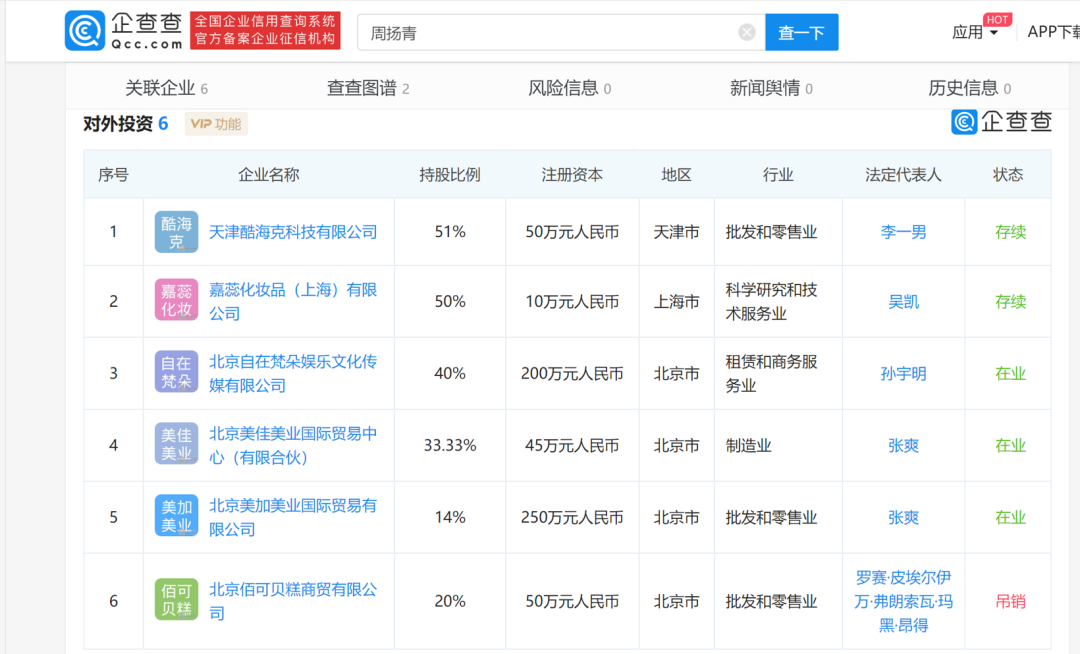
Task: Open 北京佰可贝糕商贸有限公司 link
Action: (293, 601)
